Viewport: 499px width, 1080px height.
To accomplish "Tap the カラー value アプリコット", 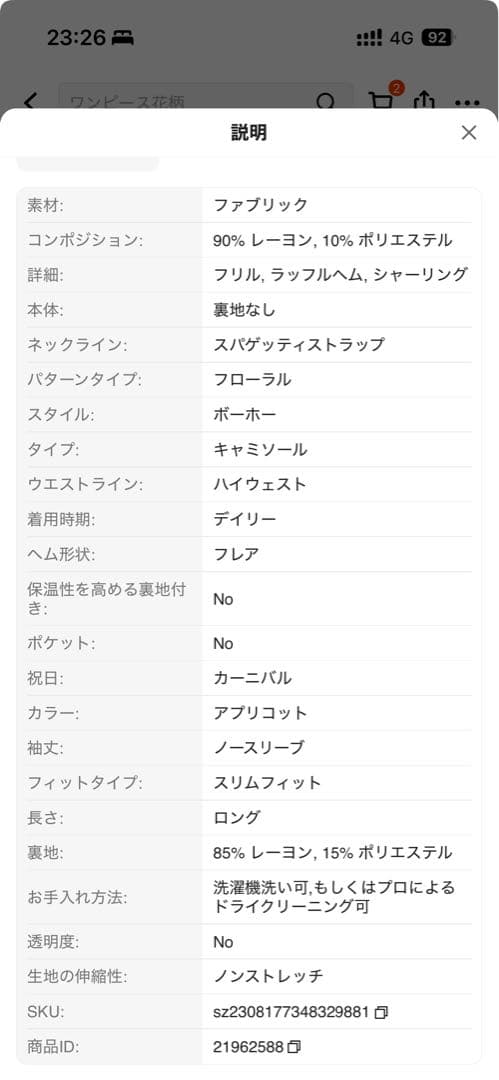I will (260, 713).
